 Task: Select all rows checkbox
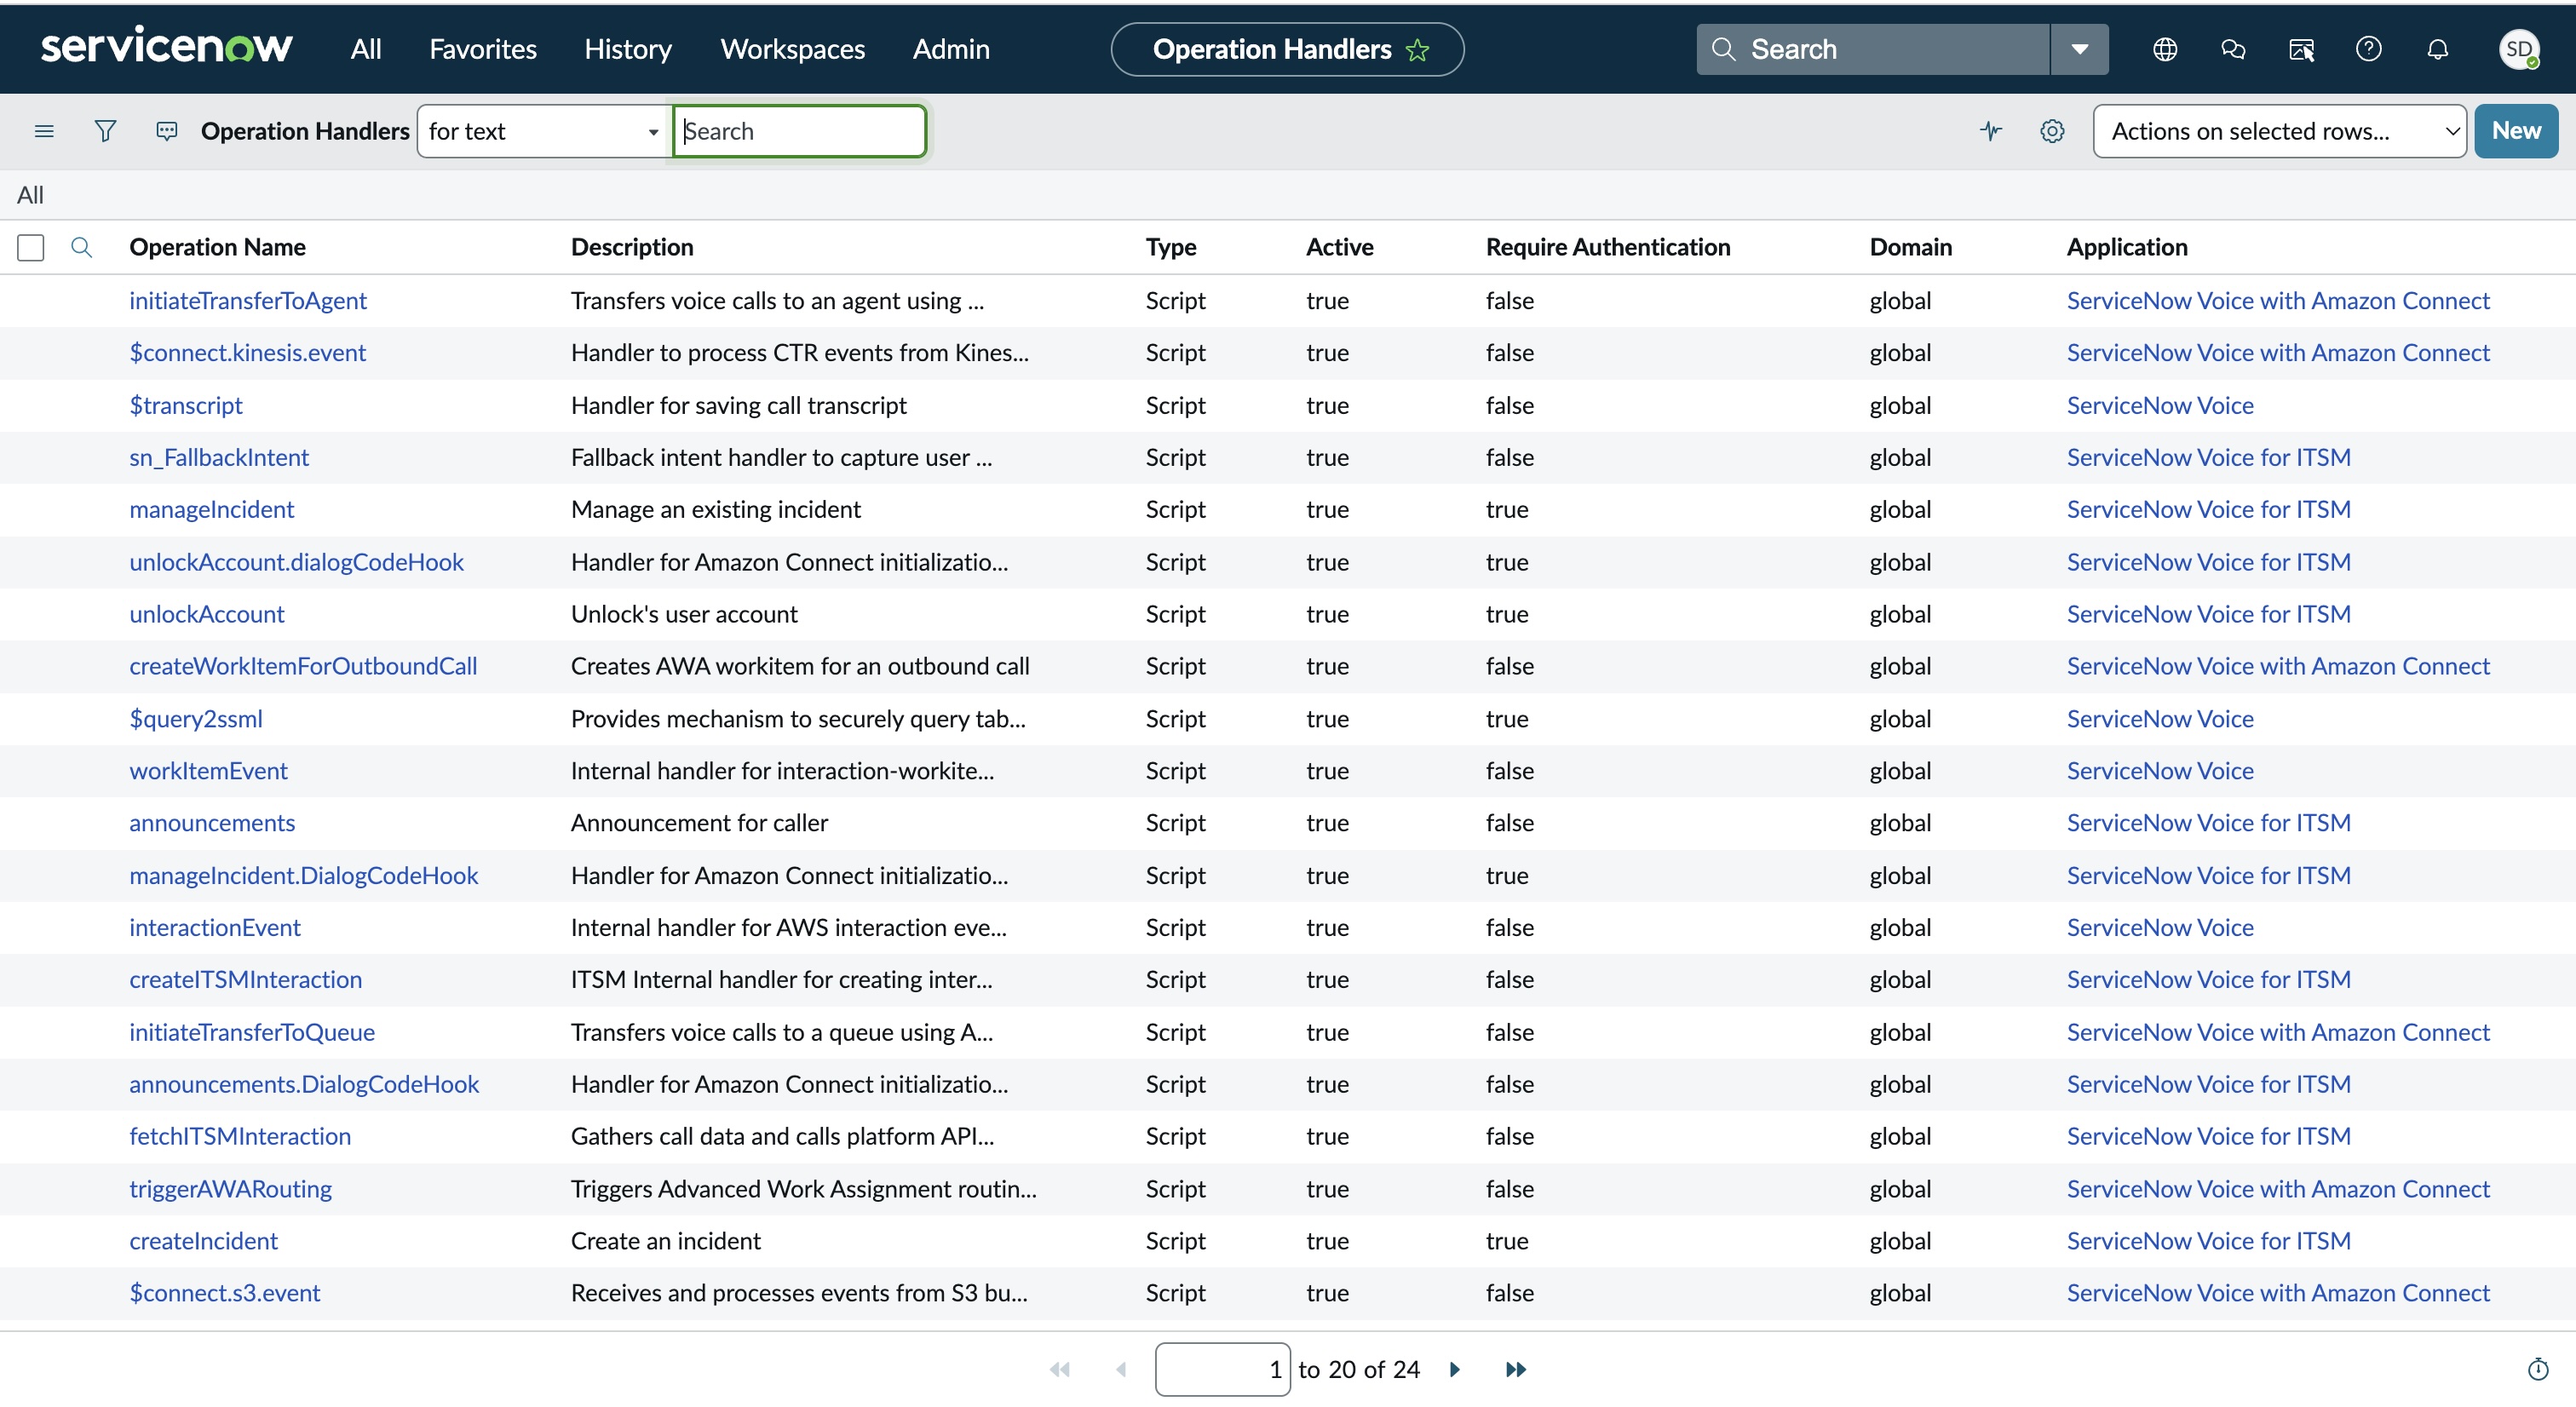click(x=31, y=247)
